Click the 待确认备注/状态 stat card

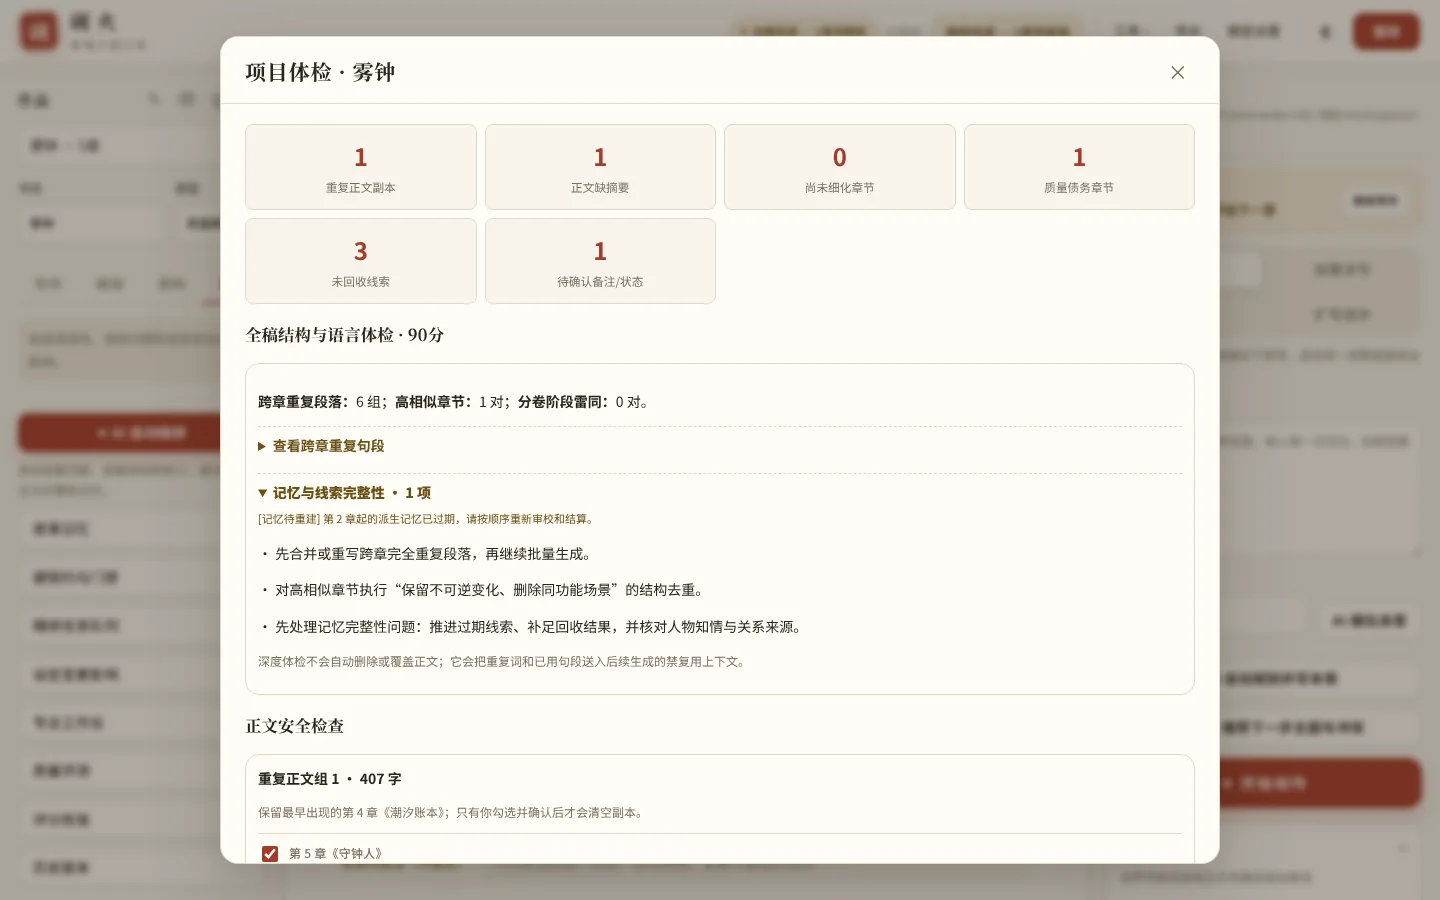pyautogui.click(x=600, y=261)
